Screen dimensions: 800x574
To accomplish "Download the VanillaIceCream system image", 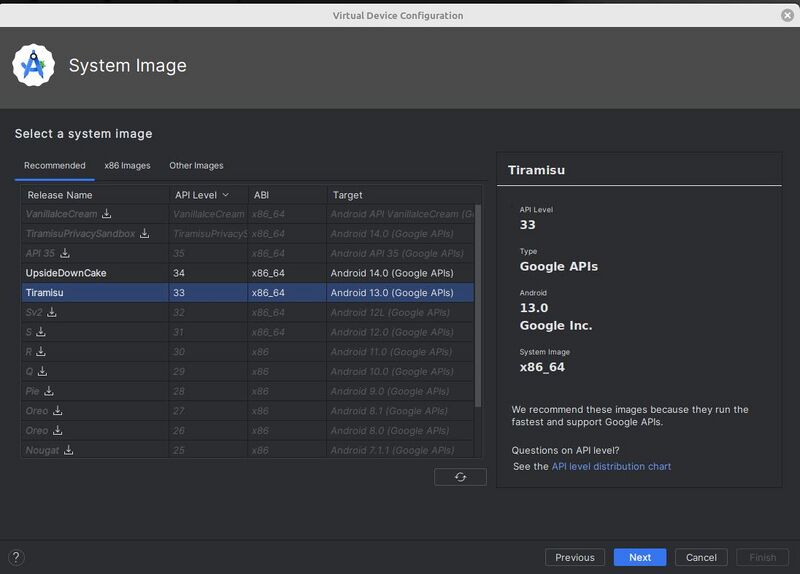I will [106, 214].
